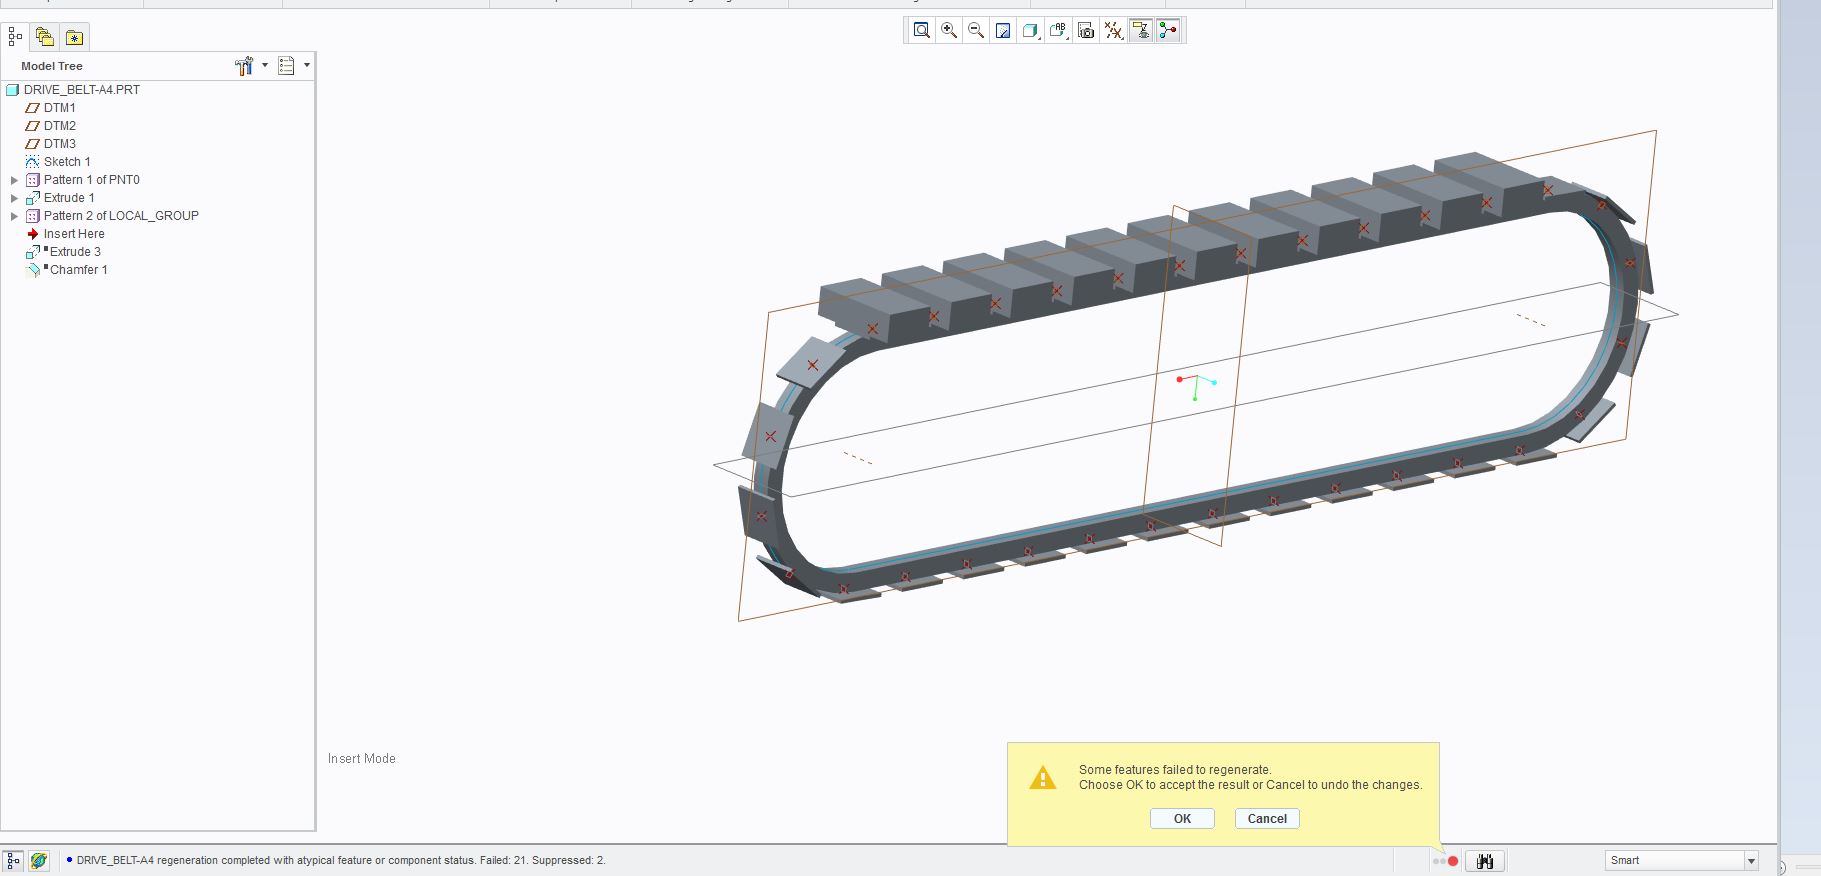Select Pattern 1 of PNT0 feature
The height and width of the screenshot is (876, 1821).
pyautogui.click(x=91, y=180)
